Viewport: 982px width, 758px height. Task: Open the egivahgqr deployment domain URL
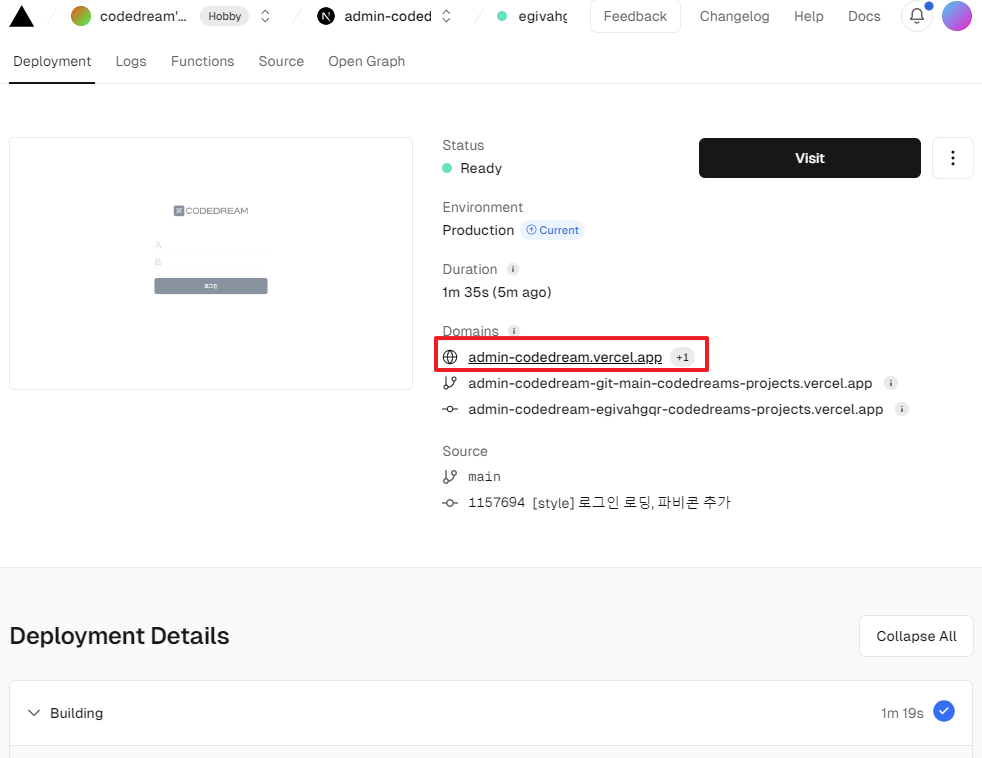[676, 409]
